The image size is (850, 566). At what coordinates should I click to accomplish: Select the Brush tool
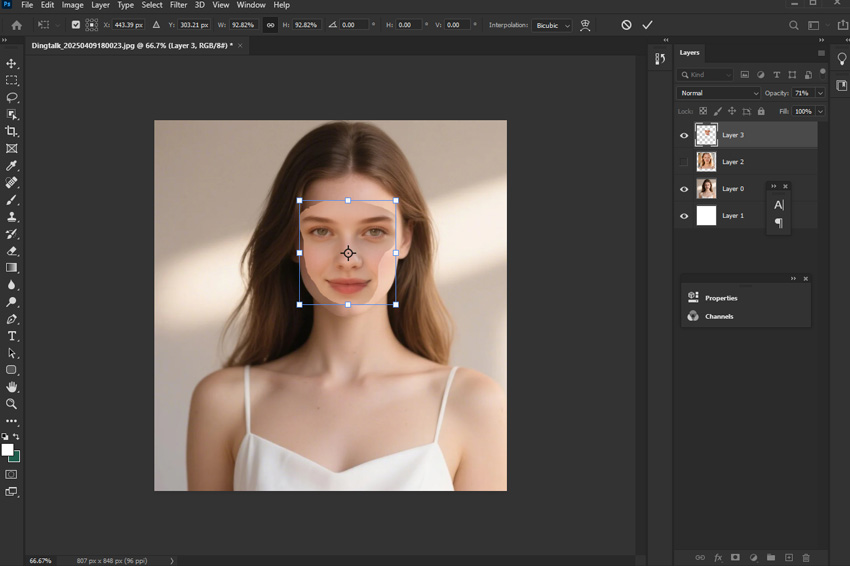pyautogui.click(x=11, y=200)
